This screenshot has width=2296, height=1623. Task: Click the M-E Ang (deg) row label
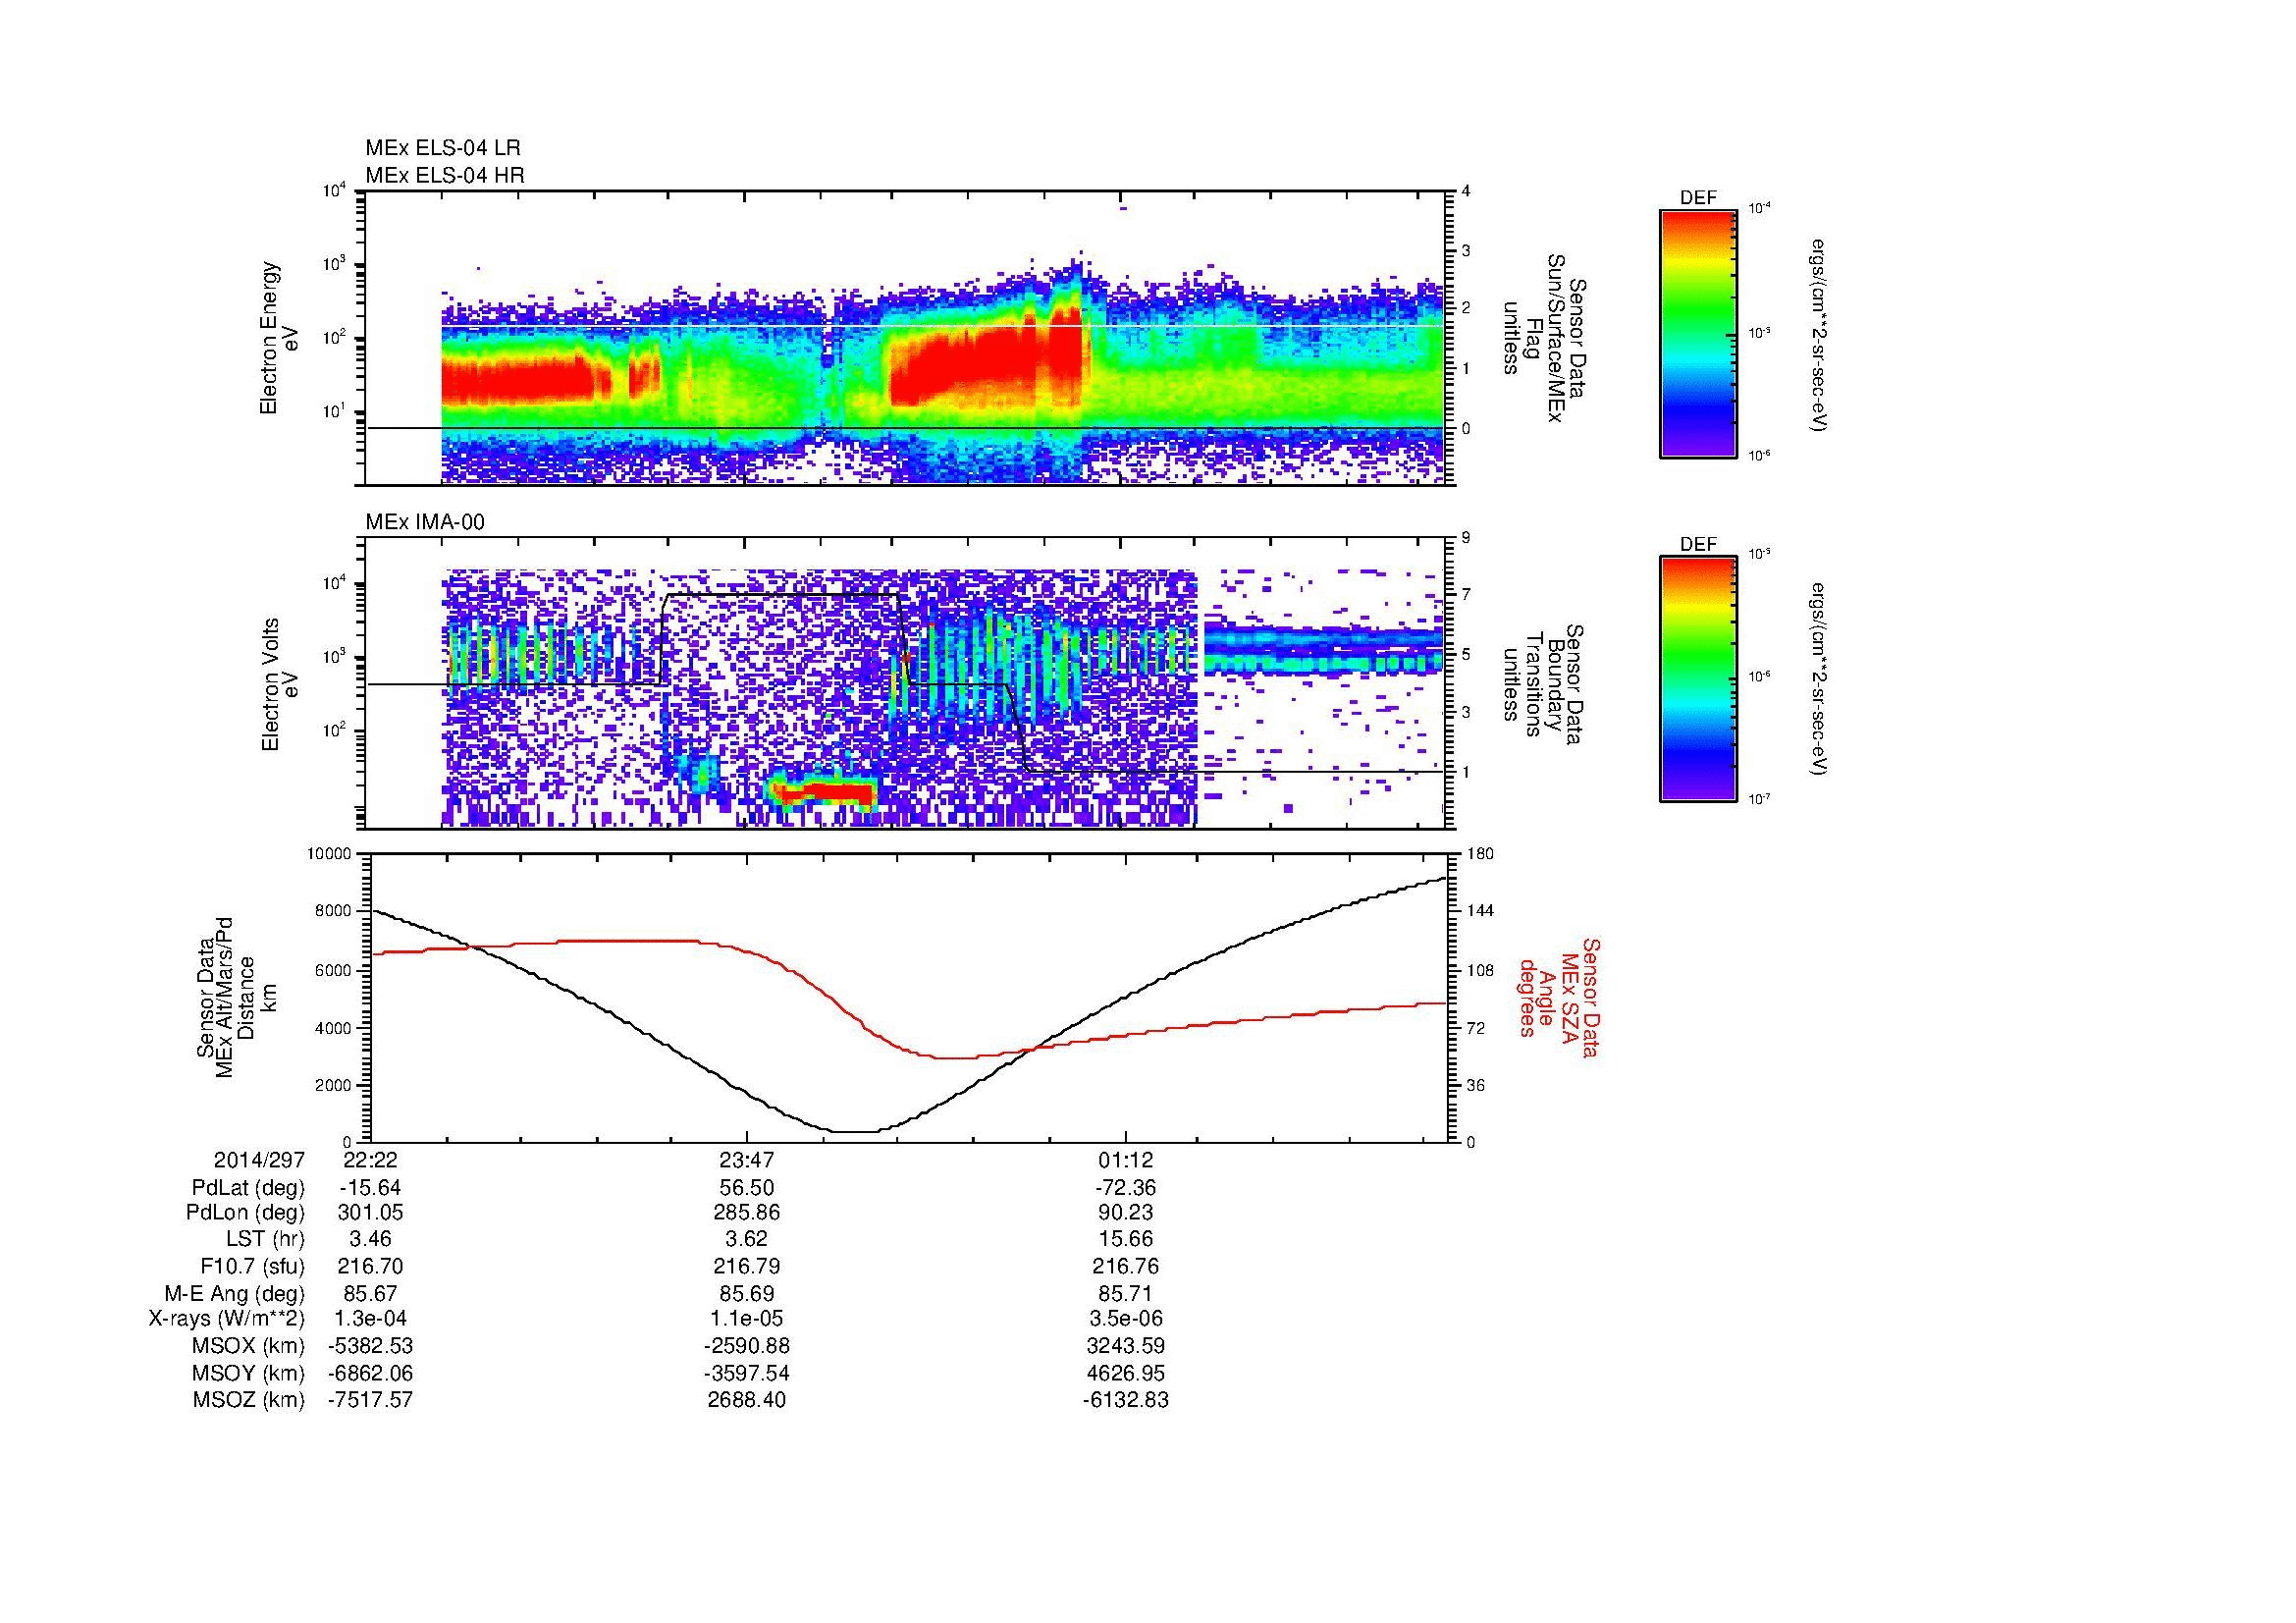[x=234, y=1293]
